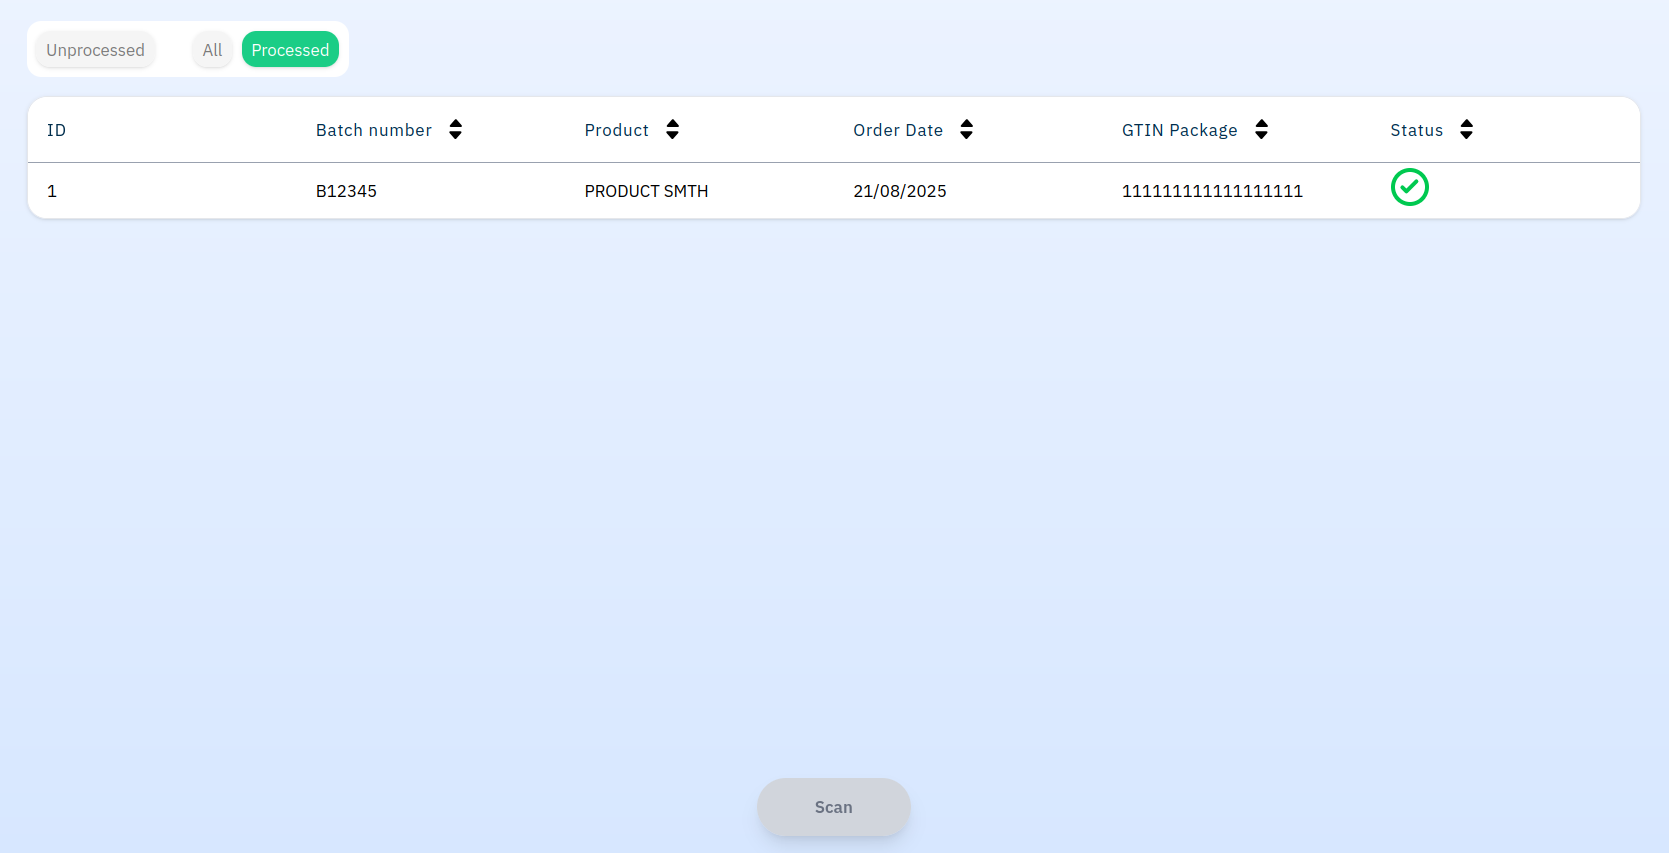Click the Batch number header label
Screen dimensions: 1669x853
373,131
